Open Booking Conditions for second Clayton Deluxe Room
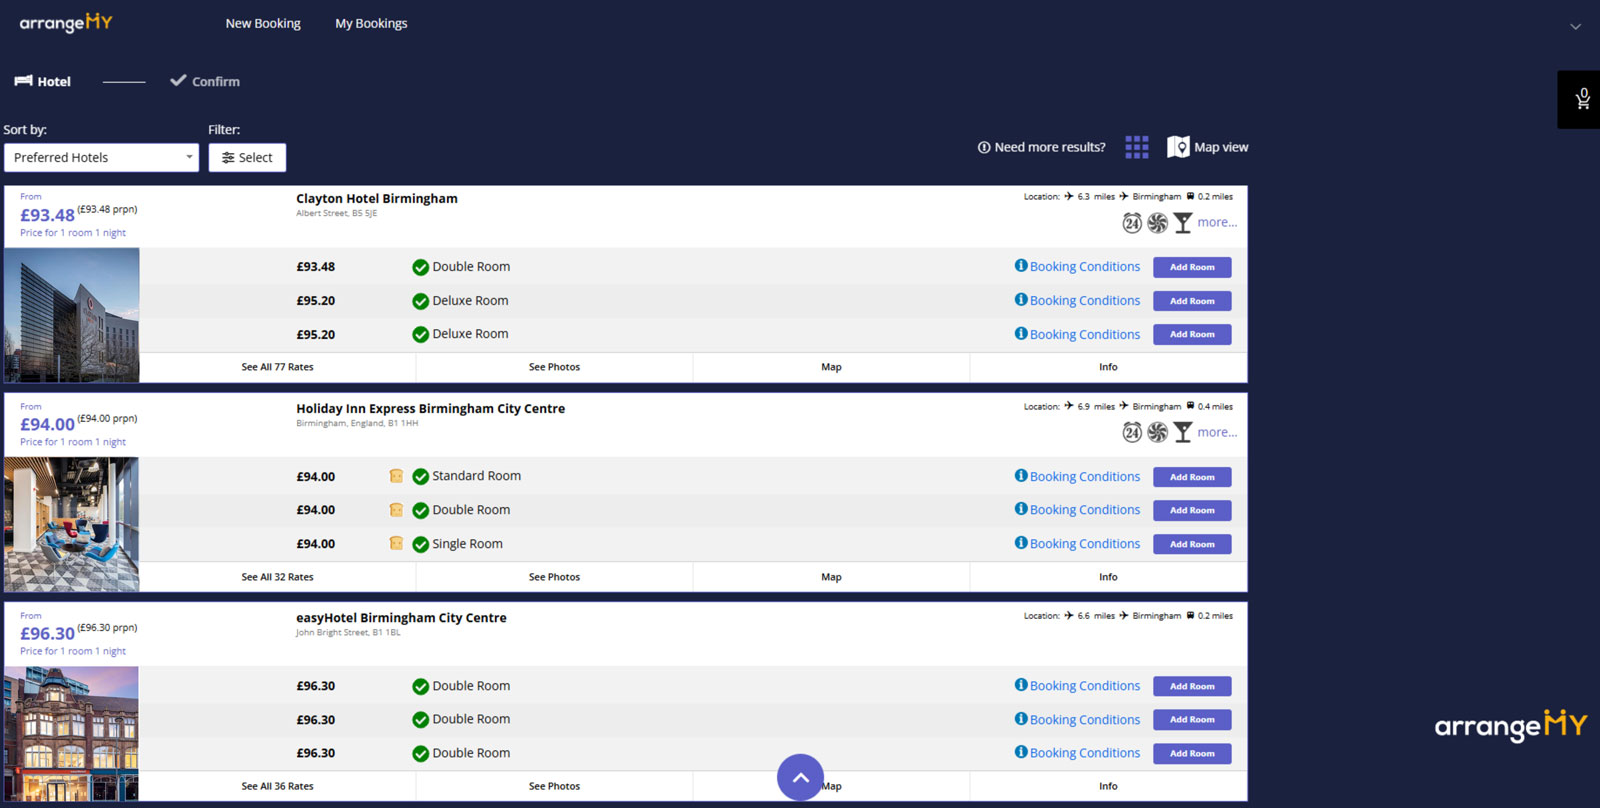 click(x=1085, y=335)
